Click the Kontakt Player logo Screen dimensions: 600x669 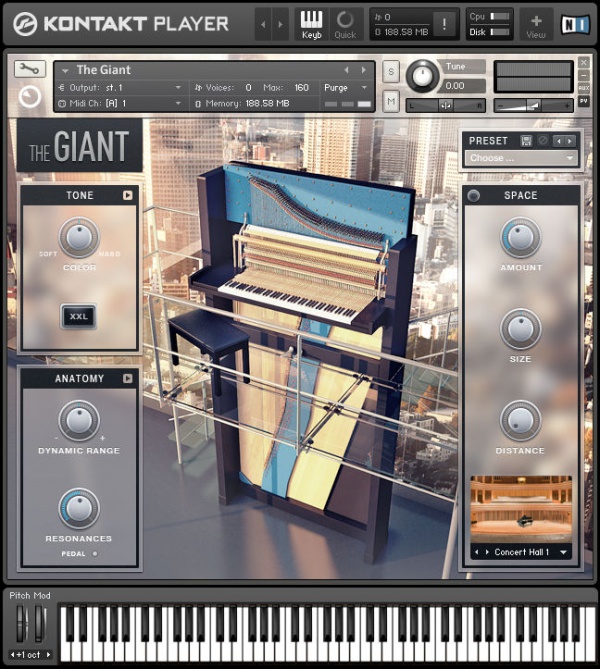[121, 24]
